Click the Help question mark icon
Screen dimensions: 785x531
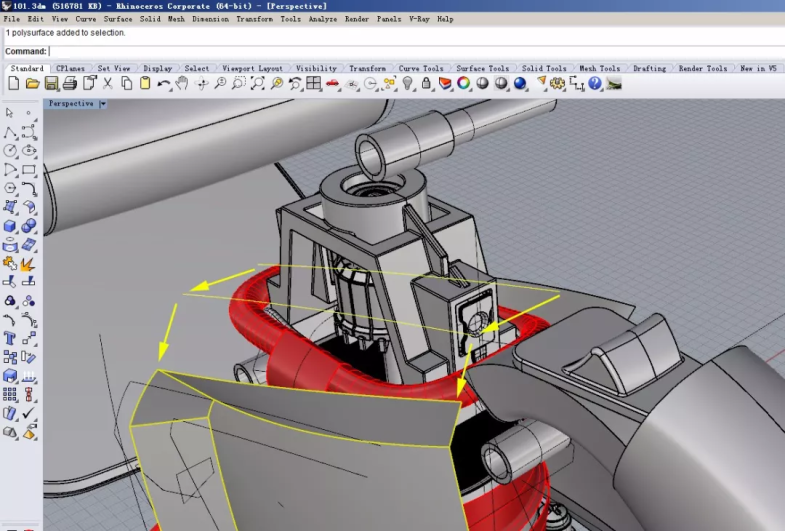[x=595, y=83]
